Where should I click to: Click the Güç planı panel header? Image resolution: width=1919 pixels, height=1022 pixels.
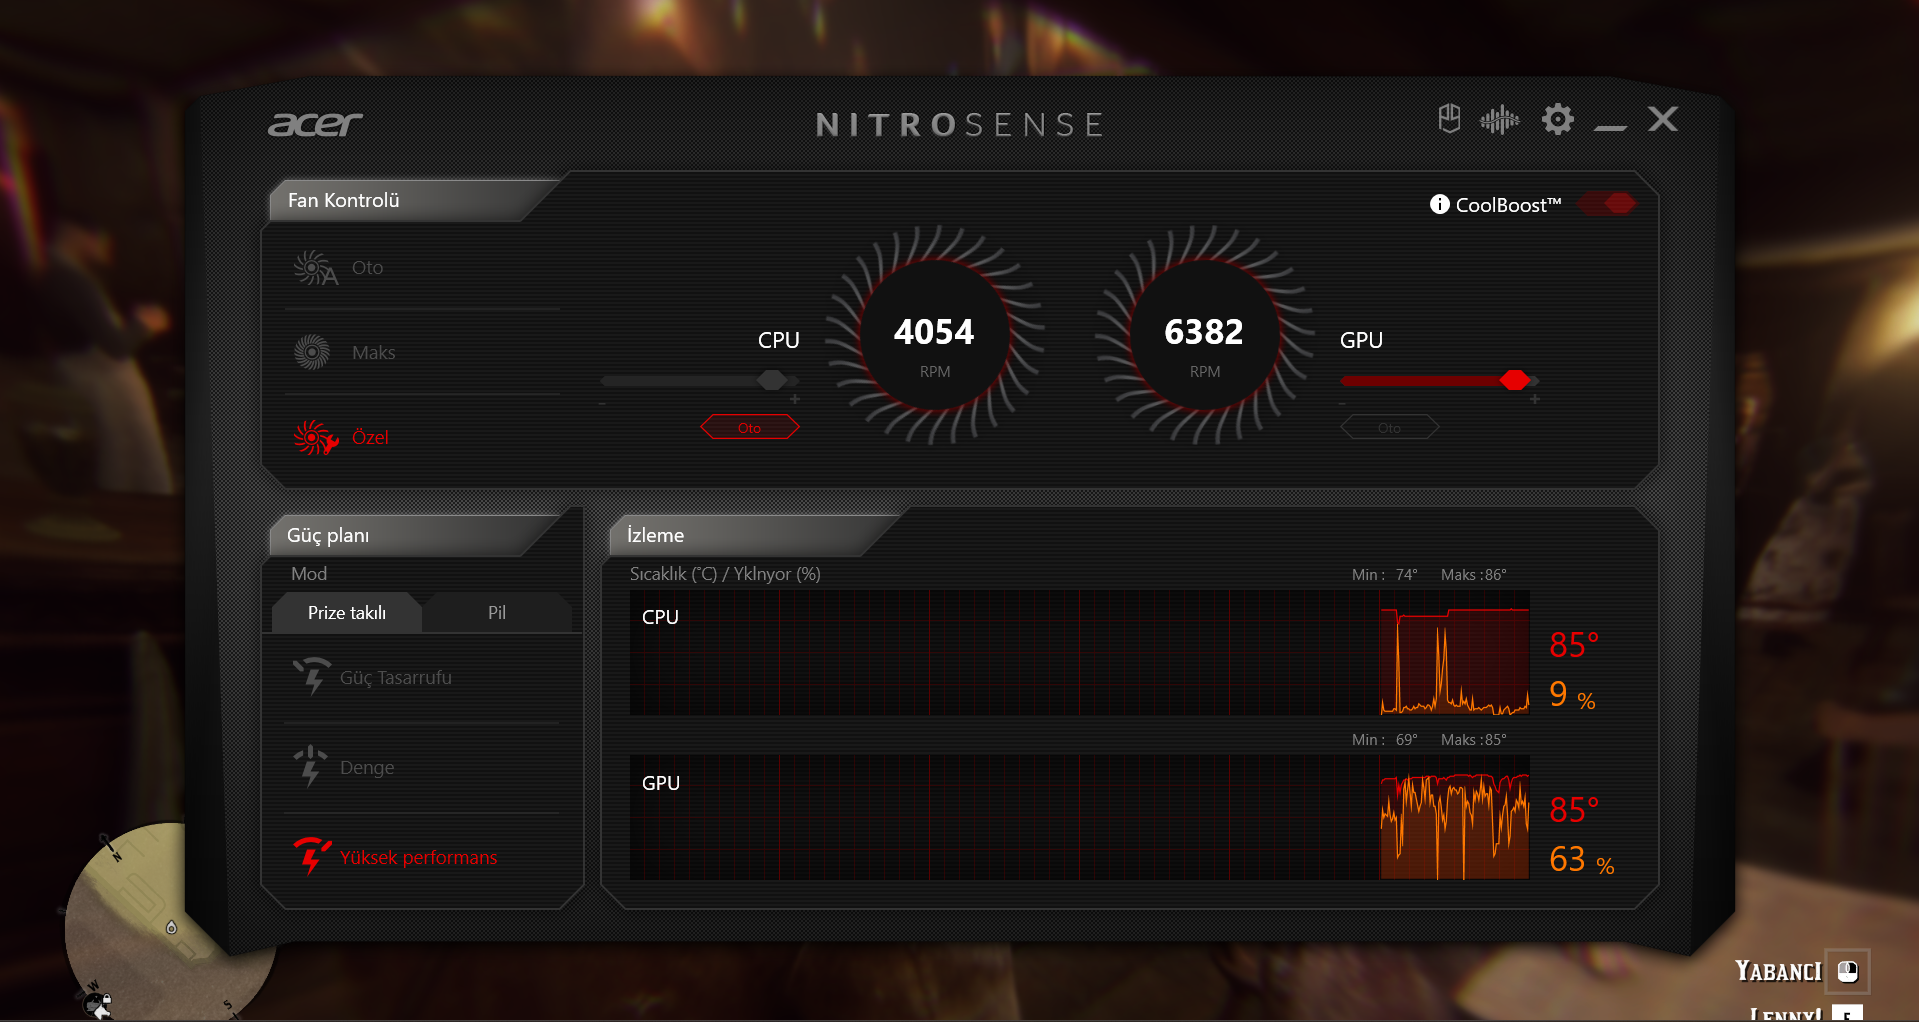tap(415, 535)
